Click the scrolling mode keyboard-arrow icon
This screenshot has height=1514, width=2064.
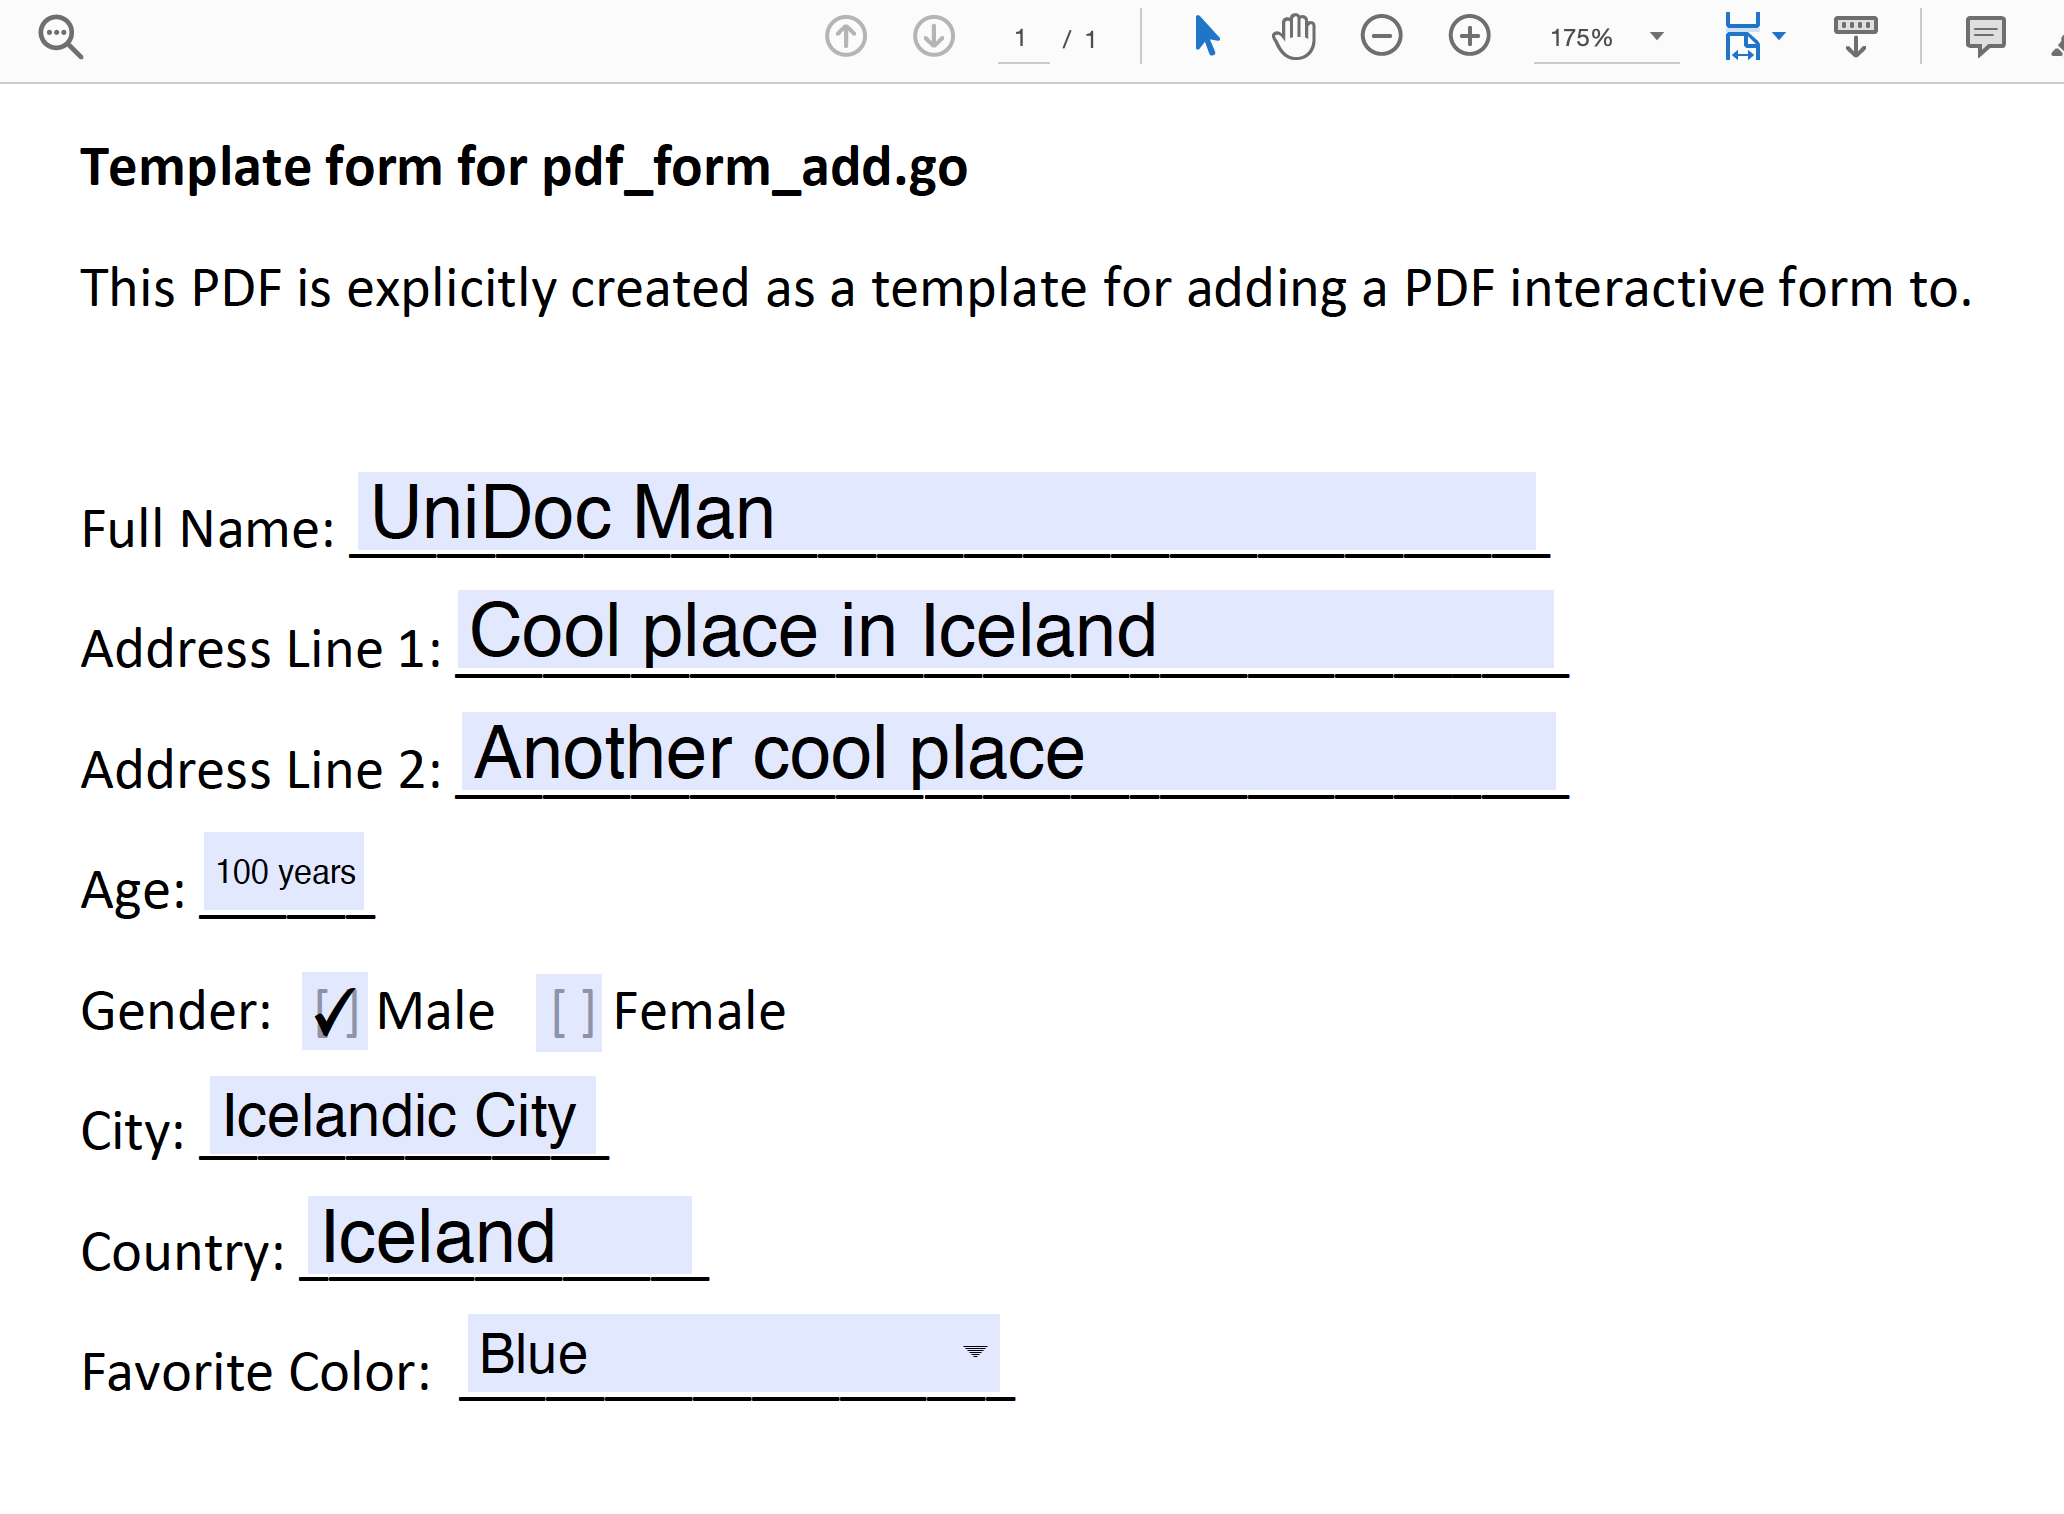tap(1855, 37)
